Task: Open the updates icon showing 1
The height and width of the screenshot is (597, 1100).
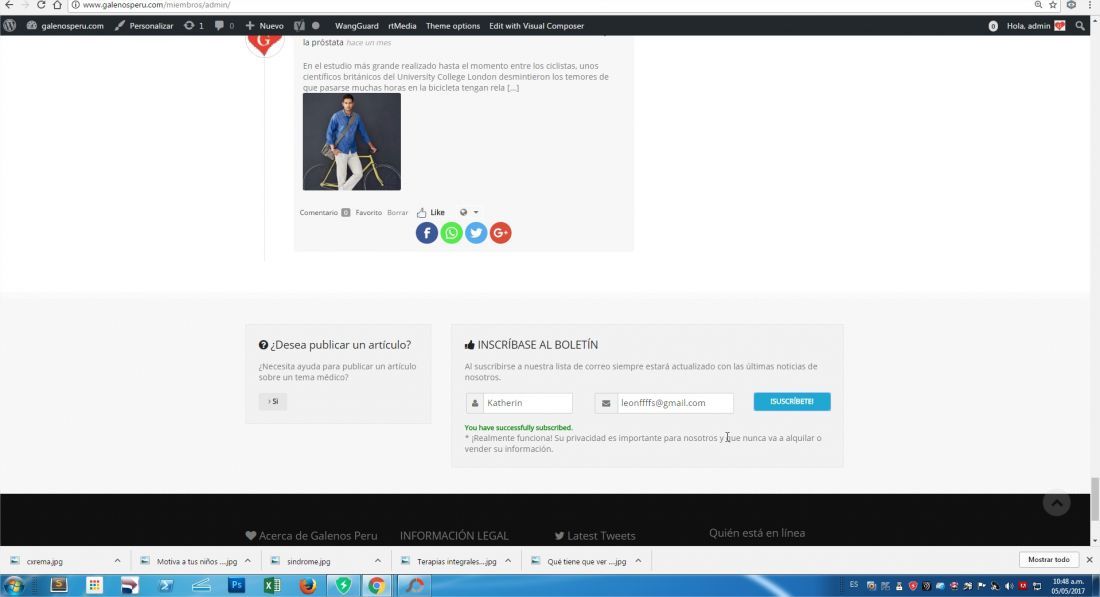Action: (x=194, y=26)
